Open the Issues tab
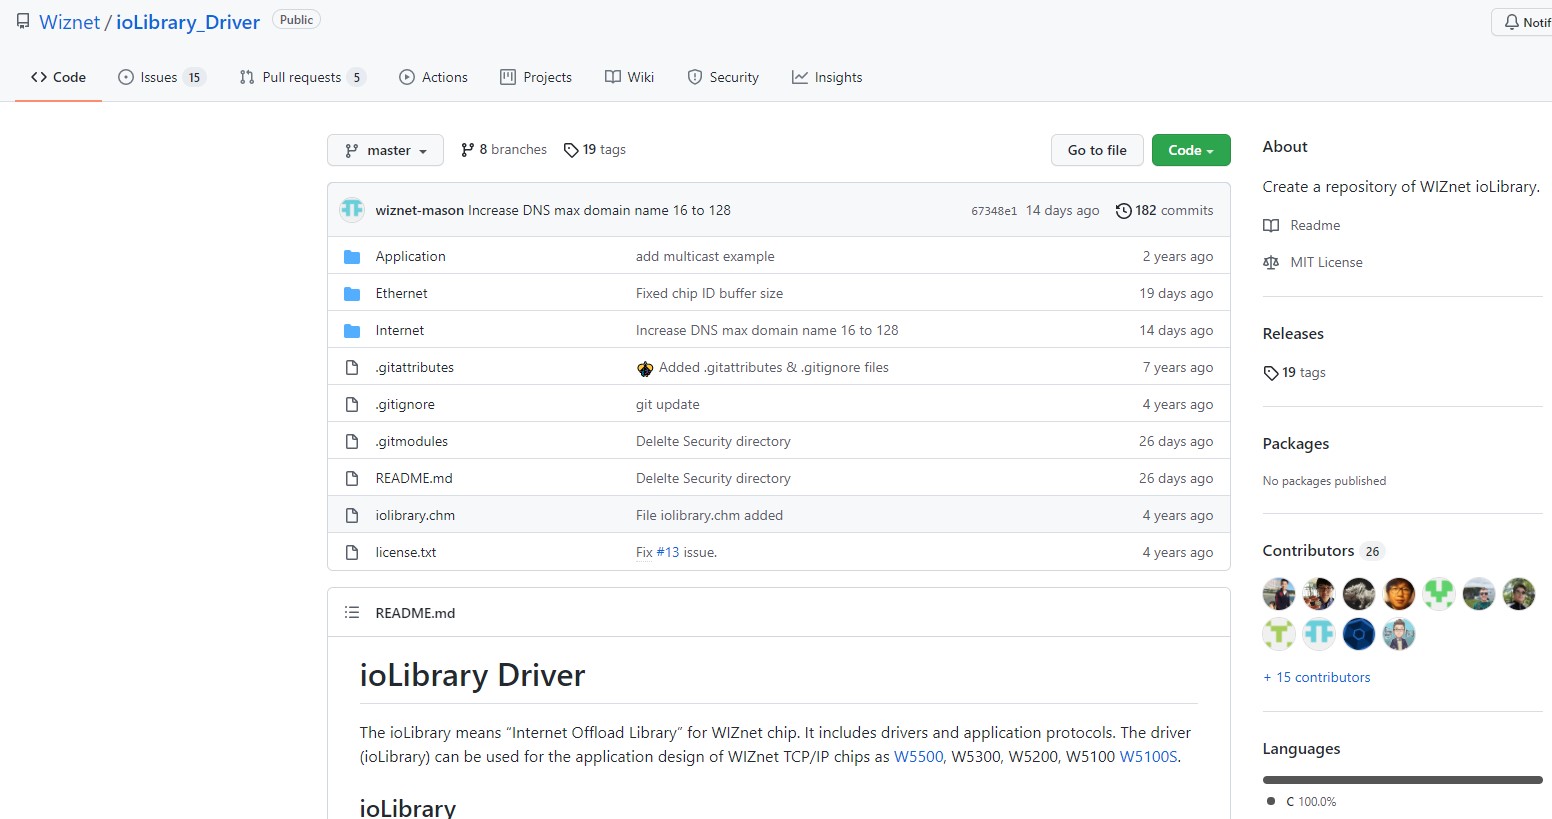The width and height of the screenshot is (1552, 819). point(161,77)
